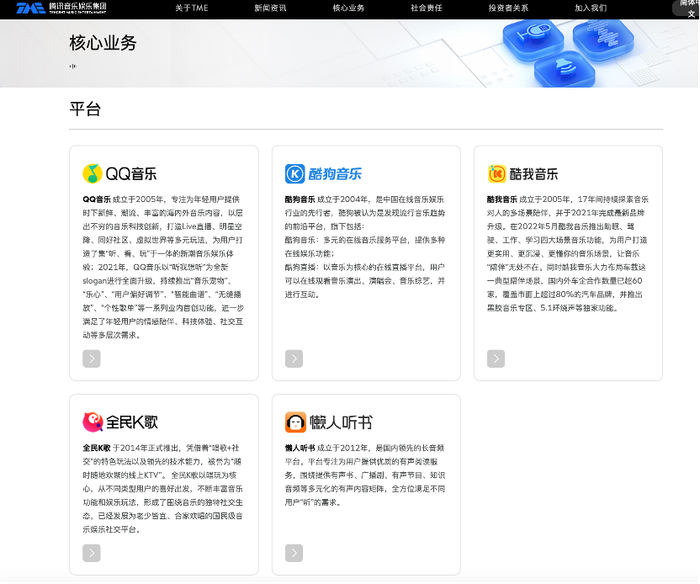The image size is (700, 584).
Task: Open QQ音乐 details with its arrow button
Action: click(x=92, y=359)
